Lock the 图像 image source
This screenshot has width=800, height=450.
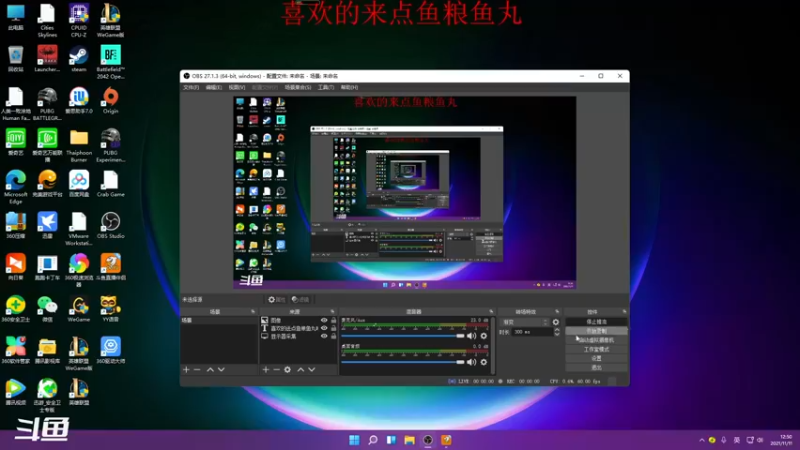point(334,320)
